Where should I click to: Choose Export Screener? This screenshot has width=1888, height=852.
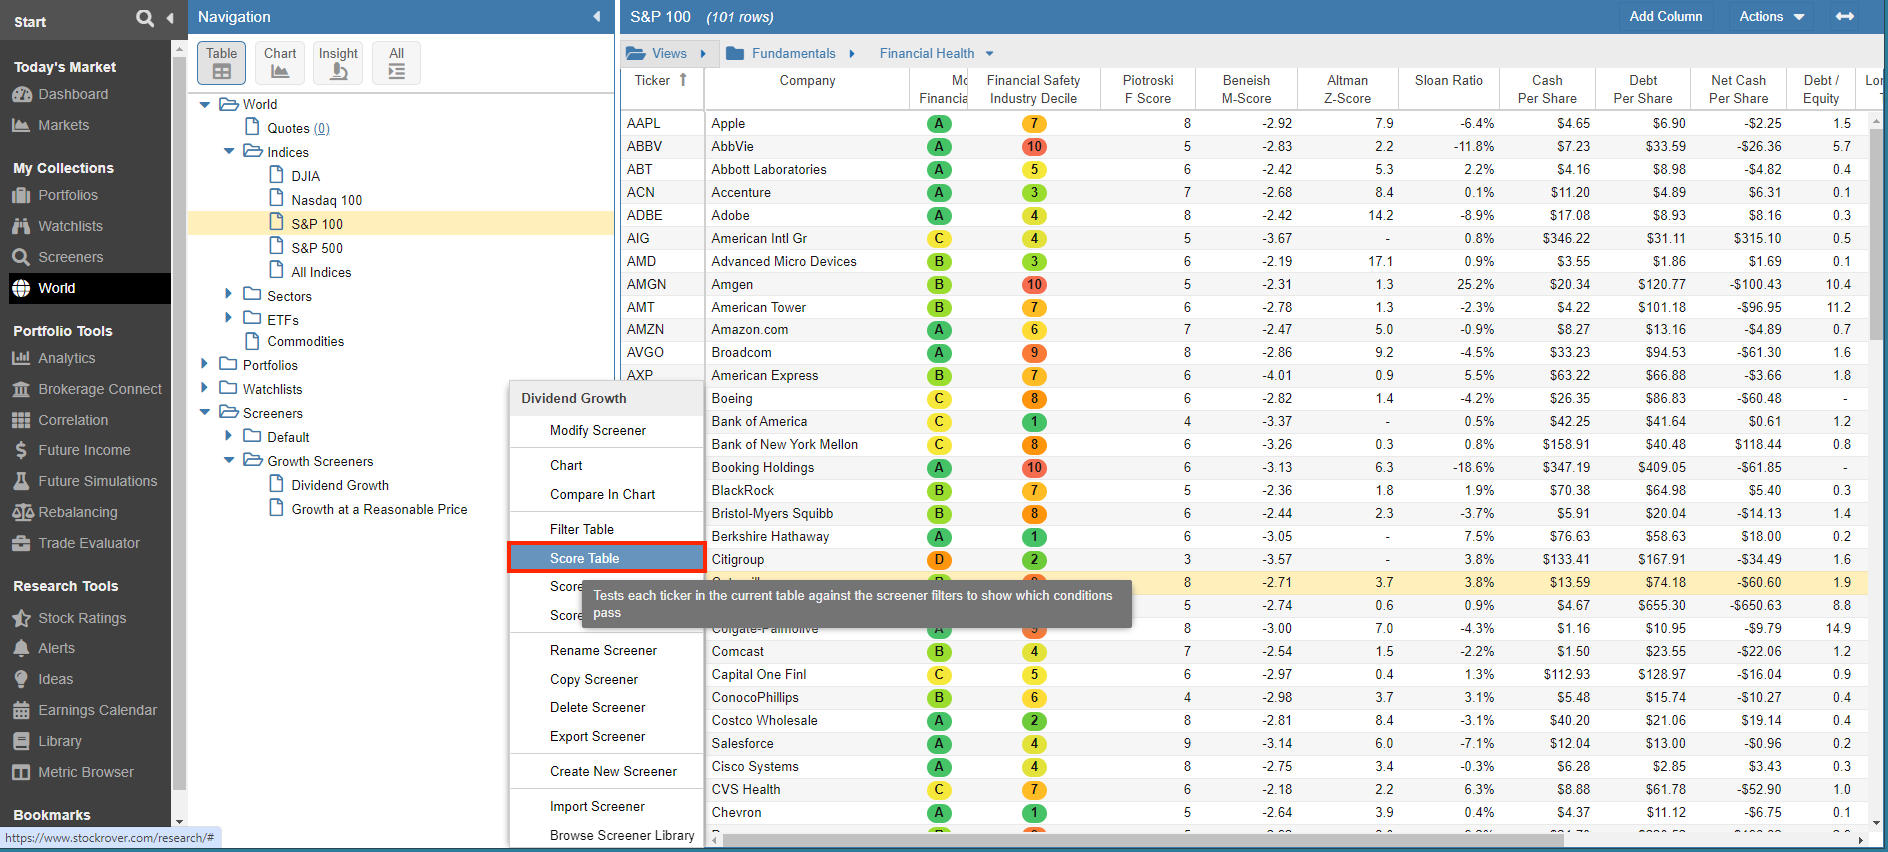coord(607,736)
